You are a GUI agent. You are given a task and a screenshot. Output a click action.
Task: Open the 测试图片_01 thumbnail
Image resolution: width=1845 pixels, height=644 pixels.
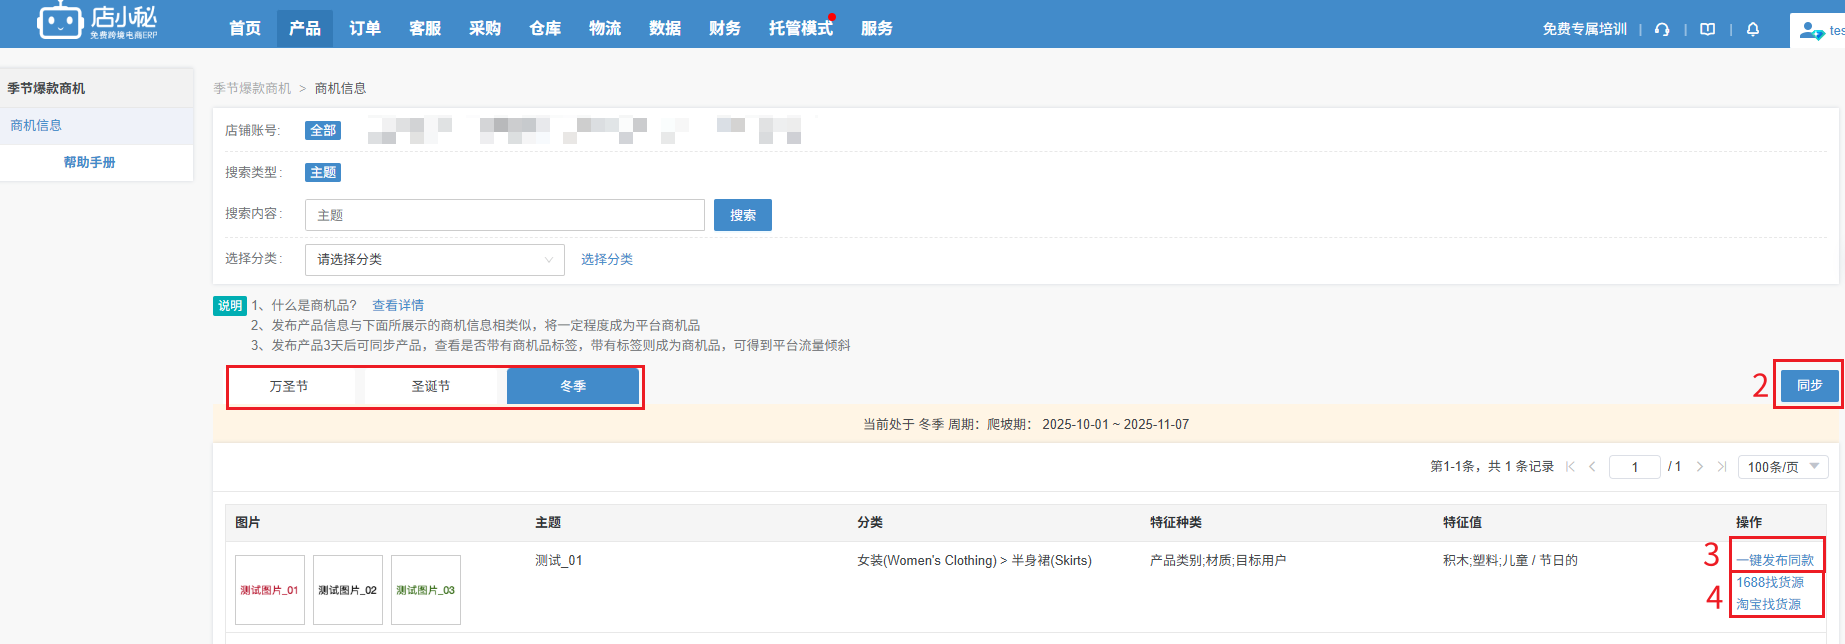click(x=270, y=590)
